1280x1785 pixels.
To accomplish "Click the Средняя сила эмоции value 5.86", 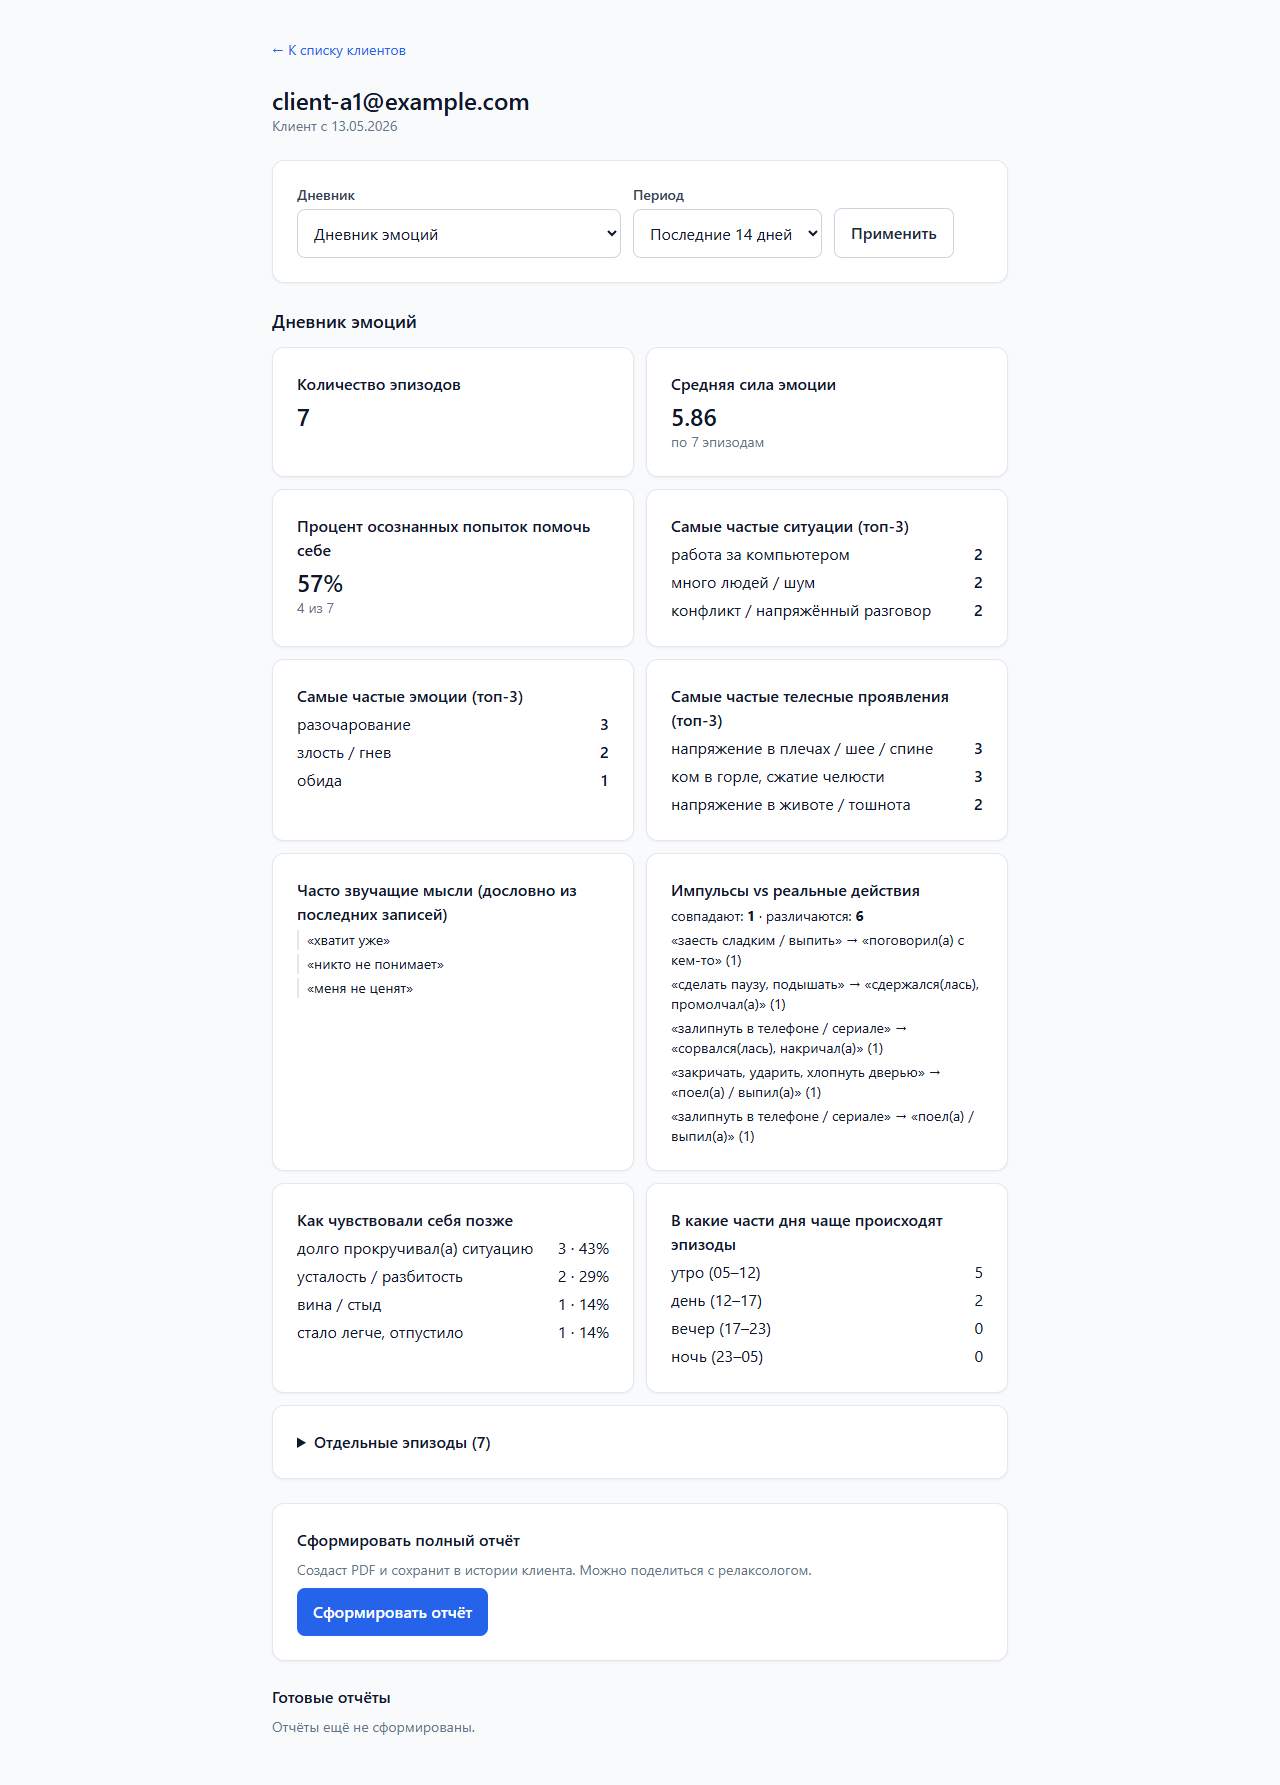I will (x=694, y=418).
